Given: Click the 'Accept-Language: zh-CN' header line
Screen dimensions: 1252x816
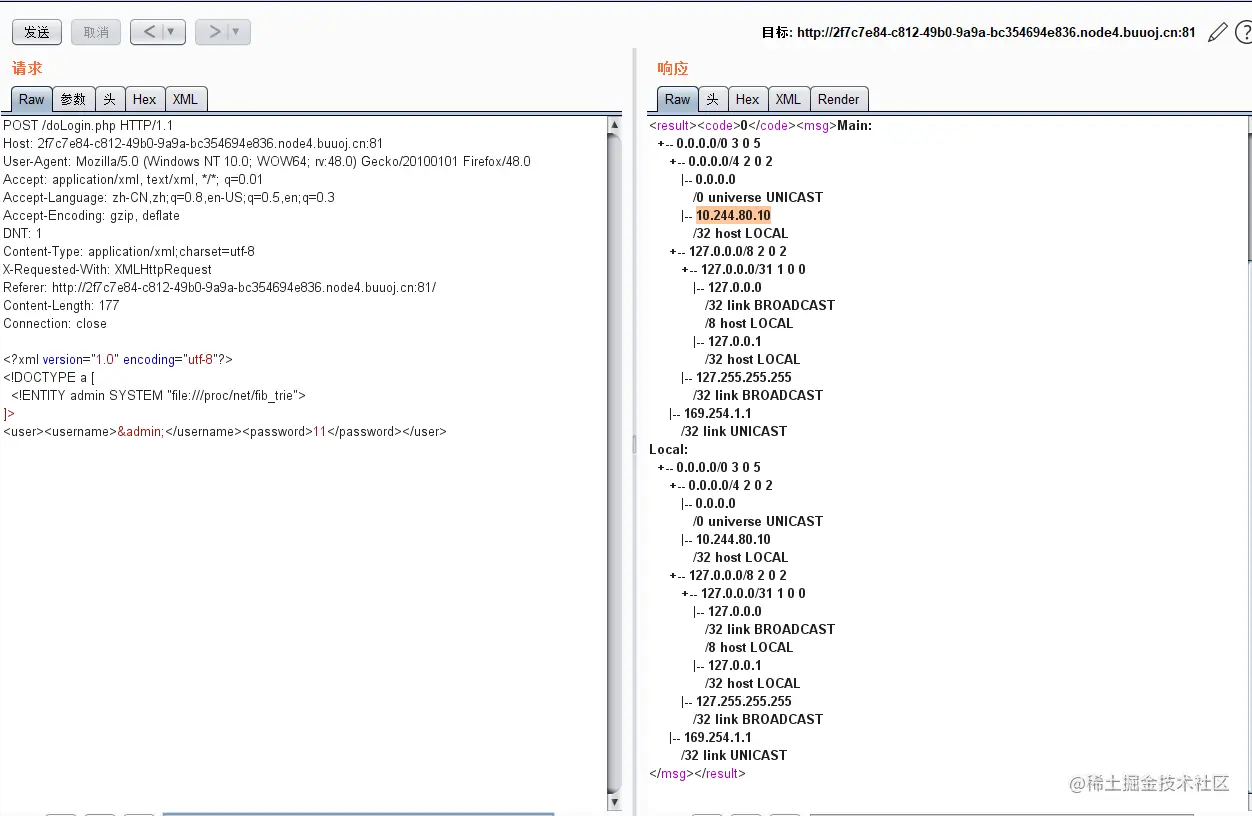Looking at the screenshot, I should 169,197.
